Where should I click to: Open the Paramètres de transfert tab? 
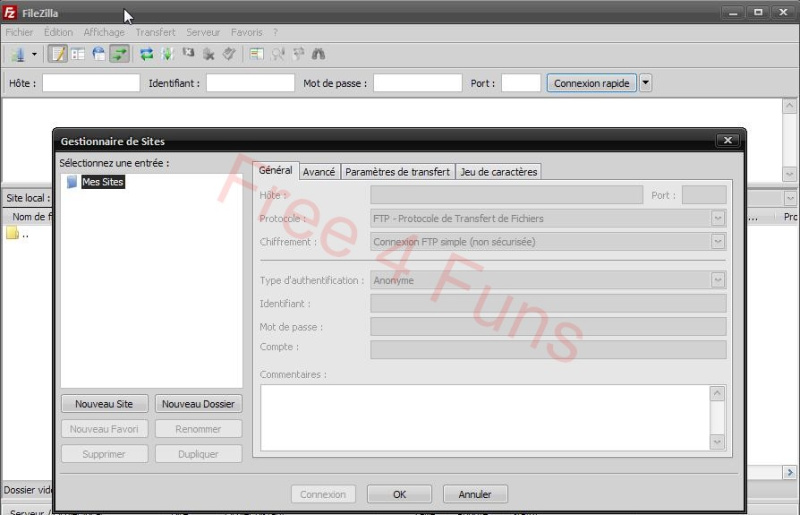(x=397, y=172)
